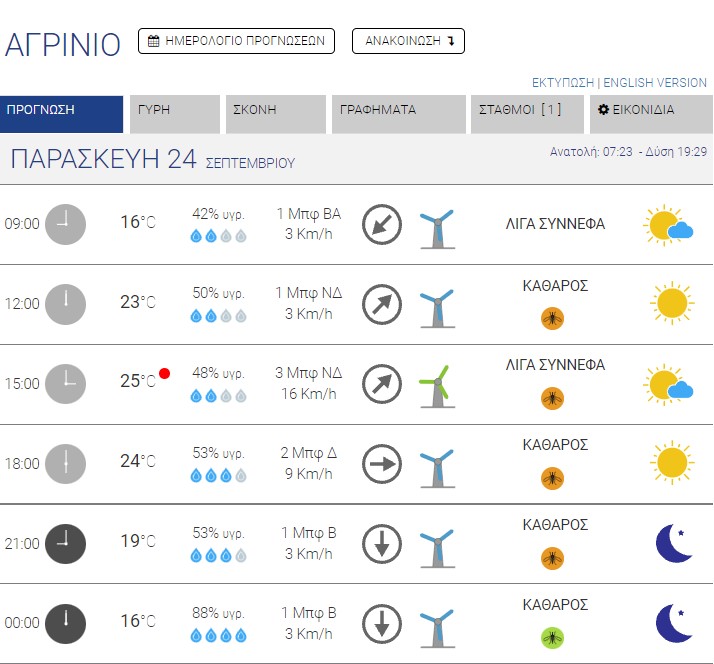Click the 09:00 partly cloudy weather icon

669,226
